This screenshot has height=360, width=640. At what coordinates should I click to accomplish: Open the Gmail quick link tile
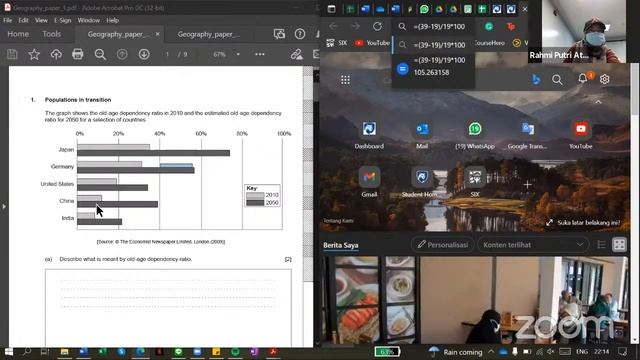pos(369,182)
